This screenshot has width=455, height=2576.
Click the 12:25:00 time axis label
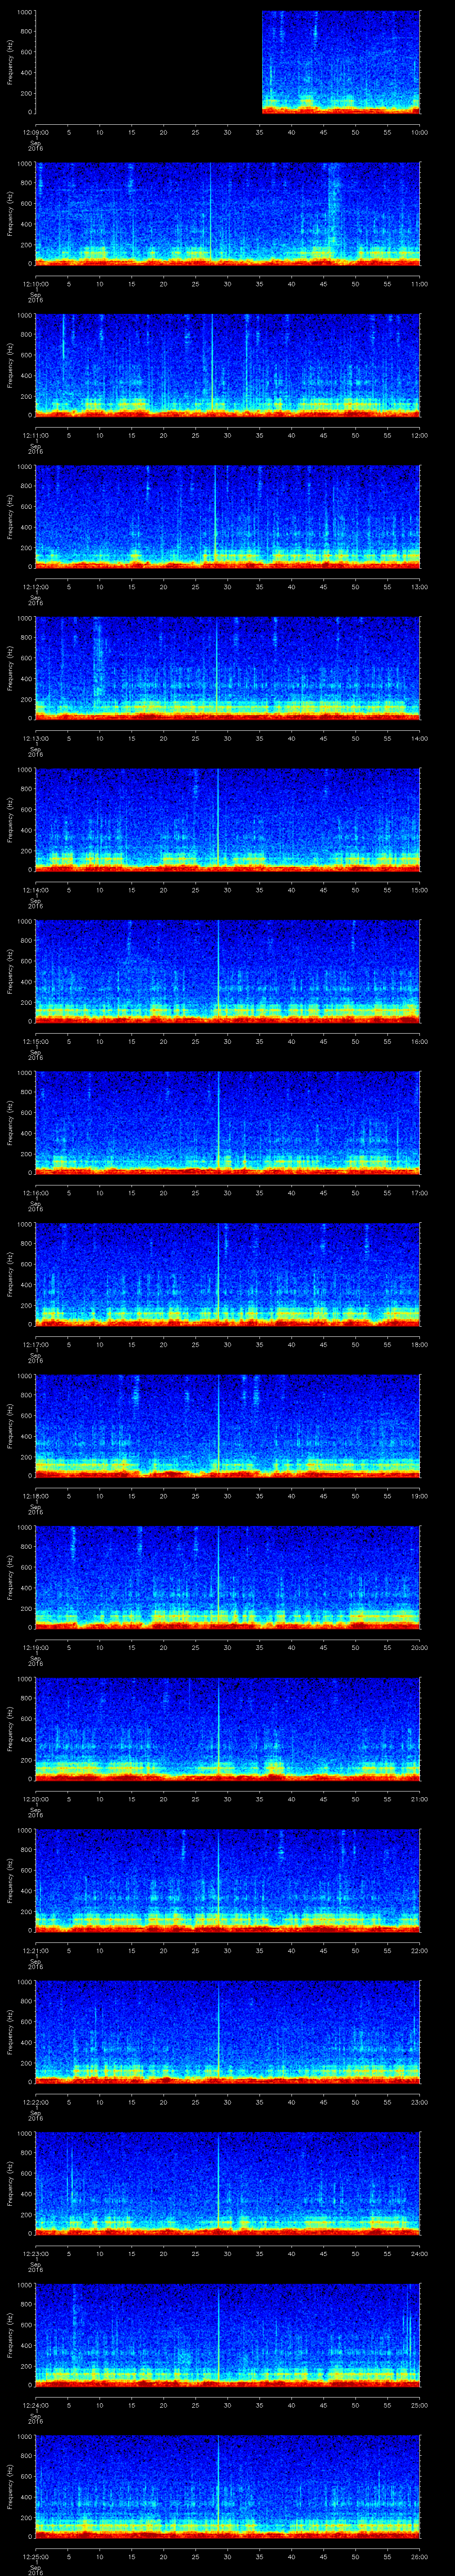click(35, 2556)
